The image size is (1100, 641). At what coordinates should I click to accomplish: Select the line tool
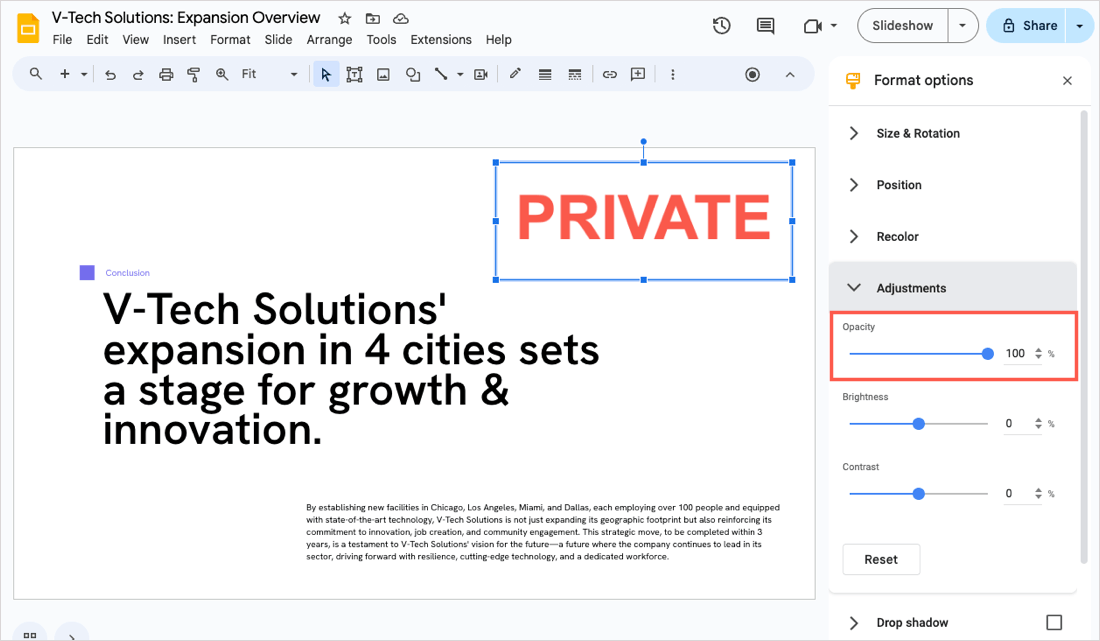[x=441, y=74]
